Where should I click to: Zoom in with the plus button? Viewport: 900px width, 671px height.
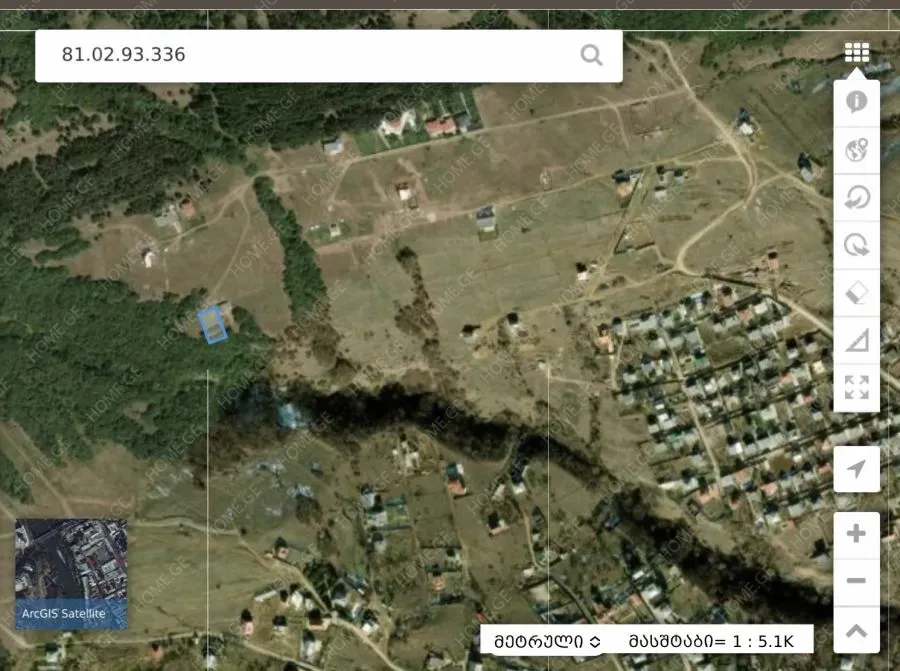(x=856, y=534)
